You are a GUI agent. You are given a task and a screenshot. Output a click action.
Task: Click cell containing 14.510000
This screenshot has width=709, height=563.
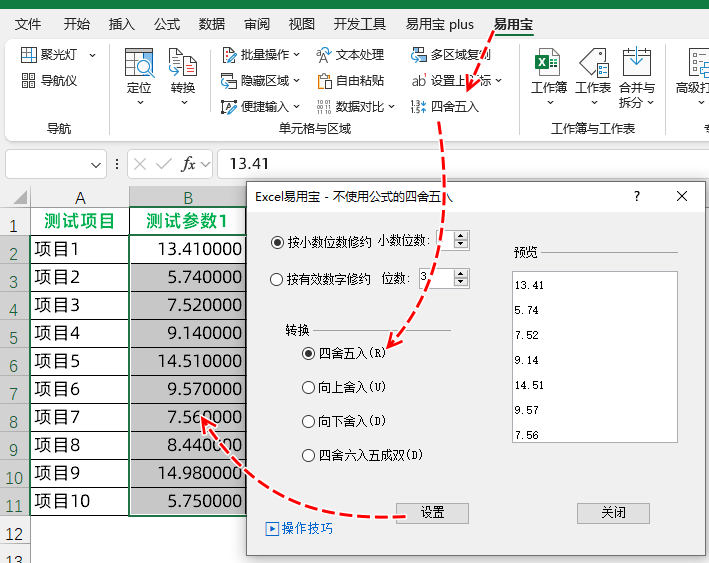(x=188, y=361)
